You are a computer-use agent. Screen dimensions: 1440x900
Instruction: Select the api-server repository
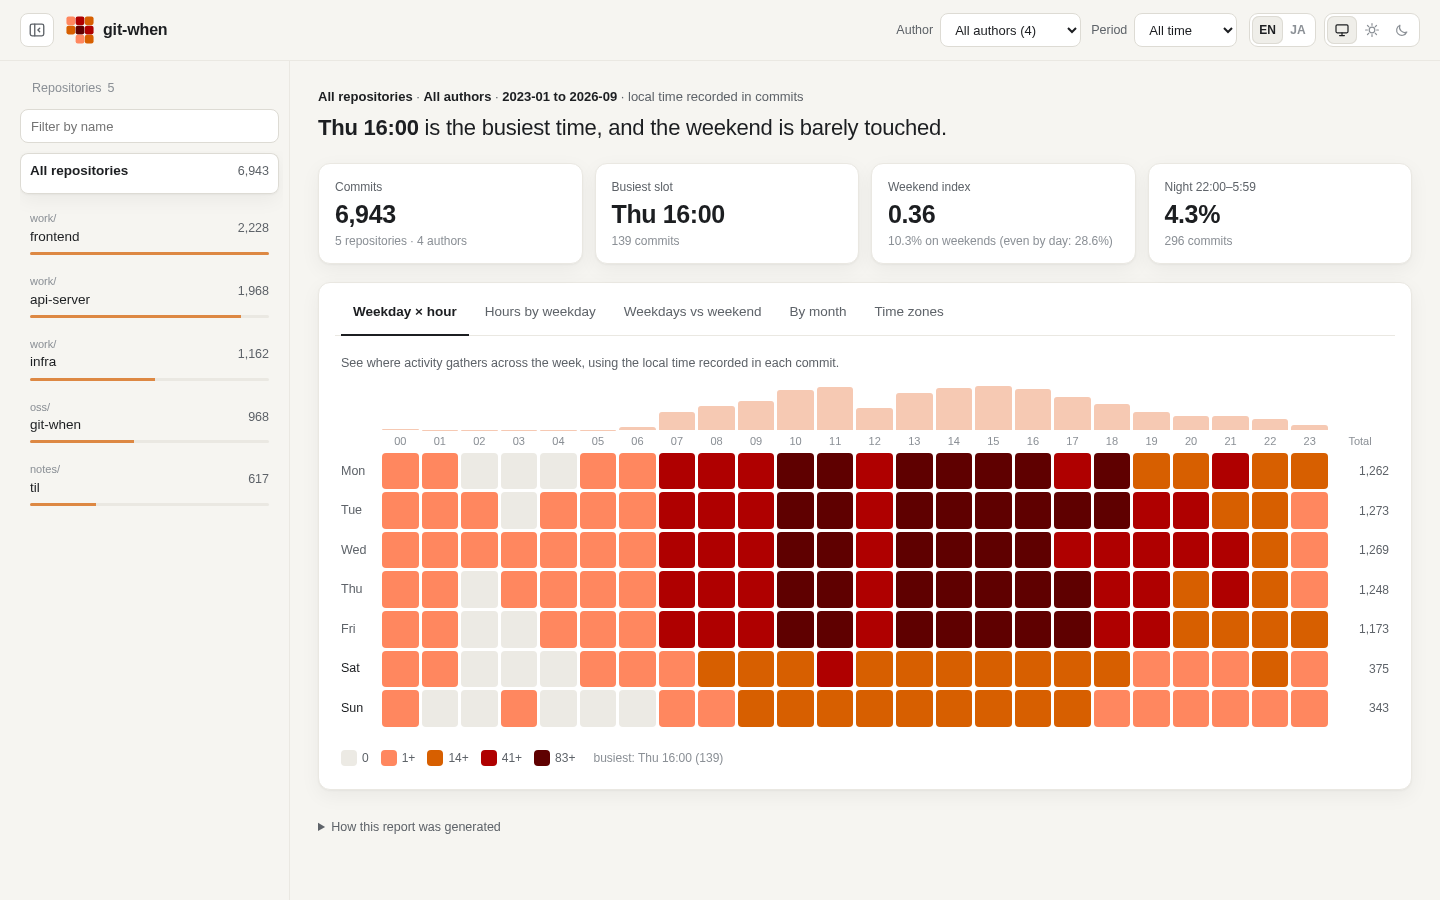click(x=149, y=295)
